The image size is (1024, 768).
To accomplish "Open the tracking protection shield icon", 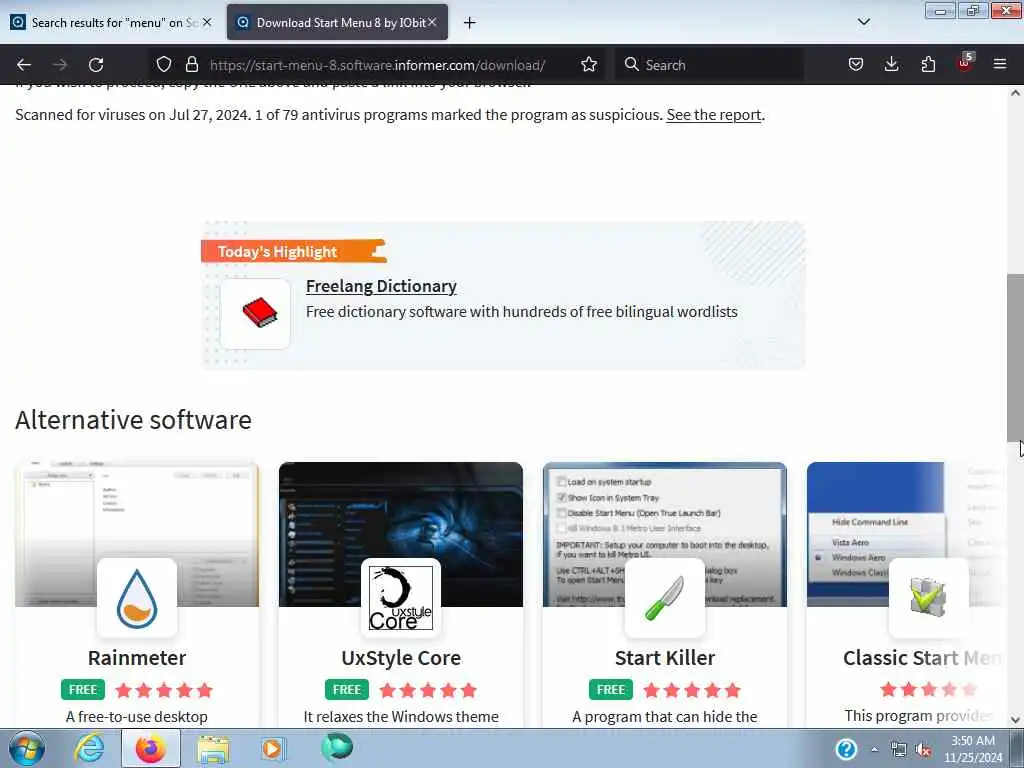I will coord(164,64).
